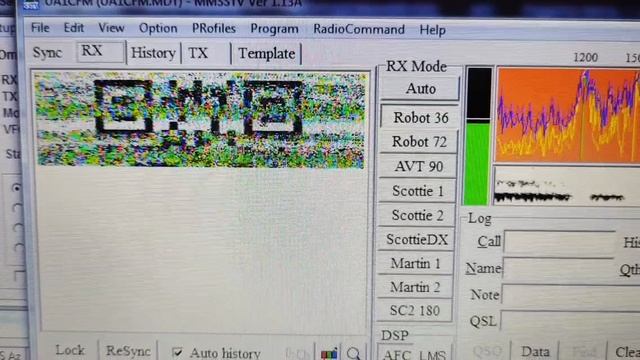The width and height of the screenshot is (640, 360).
Task: Click the magnifier zoom icon
Action: tap(353, 353)
